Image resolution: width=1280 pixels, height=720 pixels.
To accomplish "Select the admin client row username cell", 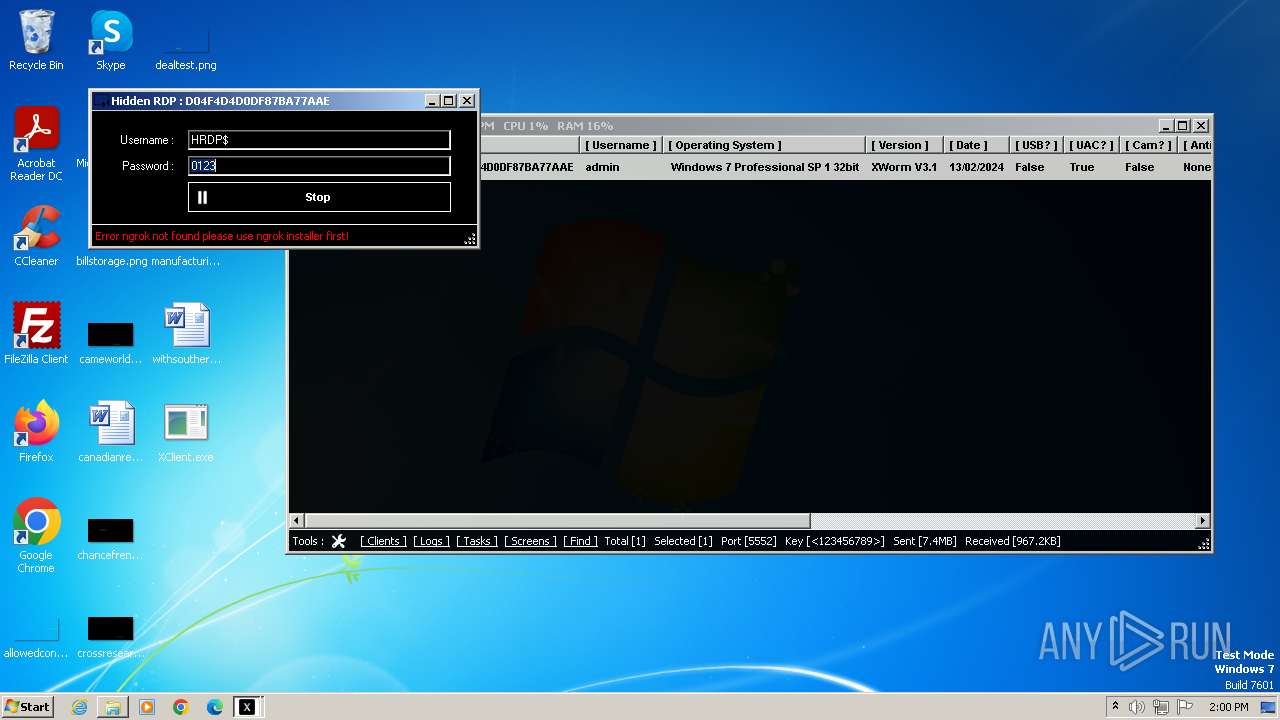I will (602, 167).
